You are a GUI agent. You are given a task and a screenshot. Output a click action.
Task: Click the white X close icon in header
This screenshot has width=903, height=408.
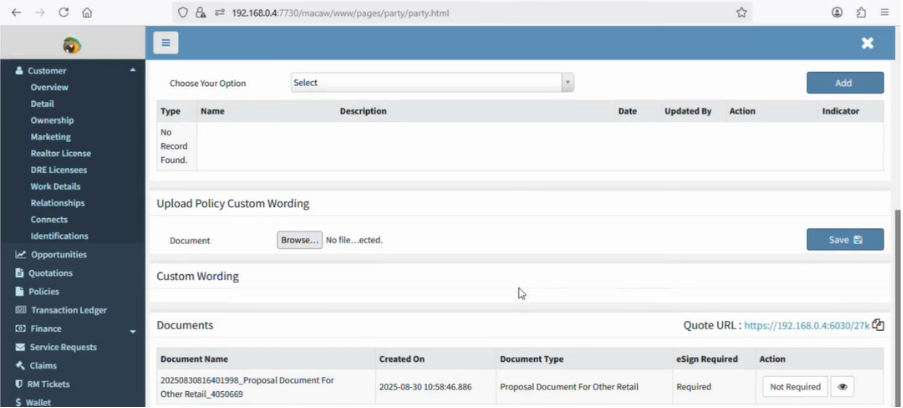(x=867, y=43)
